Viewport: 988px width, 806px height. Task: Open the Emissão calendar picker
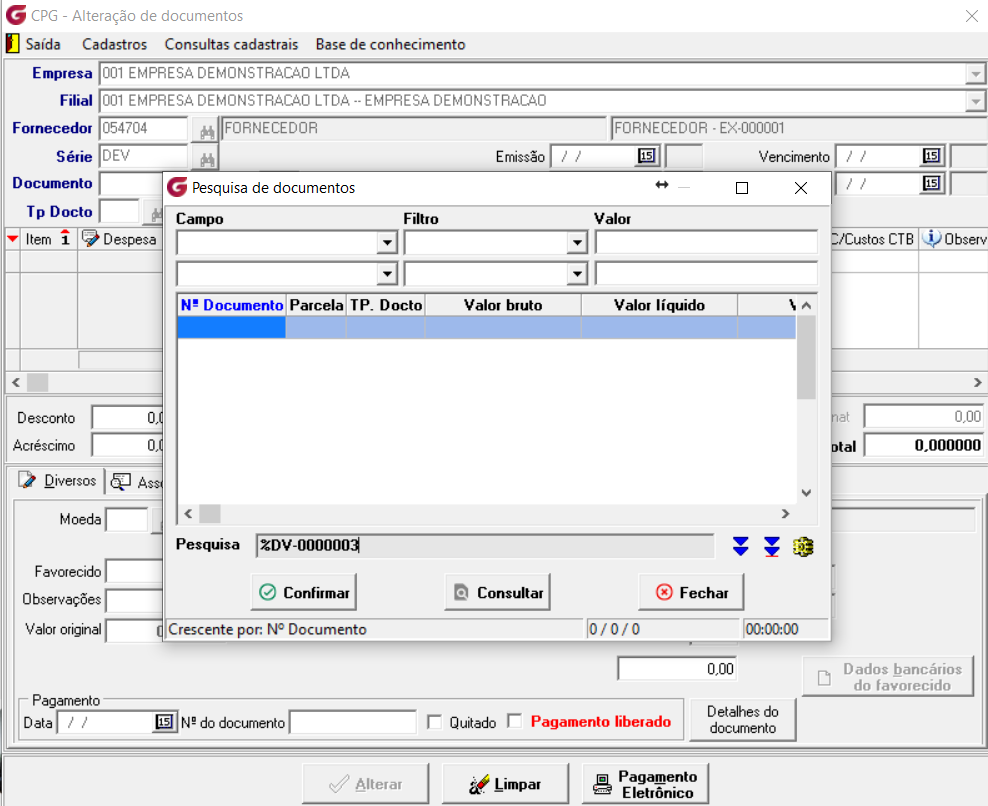click(x=646, y=156)
